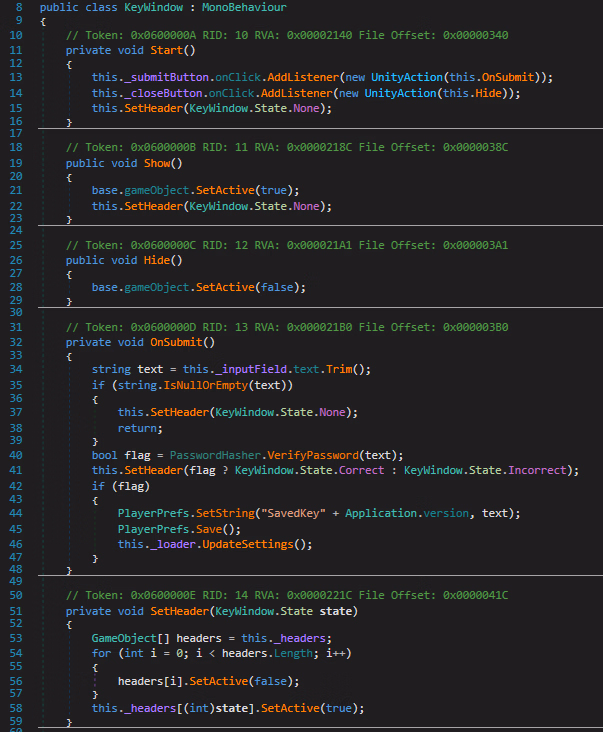Click the Start method name declaration
The width and height of the screenshot is (603, 732).
click(166, 50)
